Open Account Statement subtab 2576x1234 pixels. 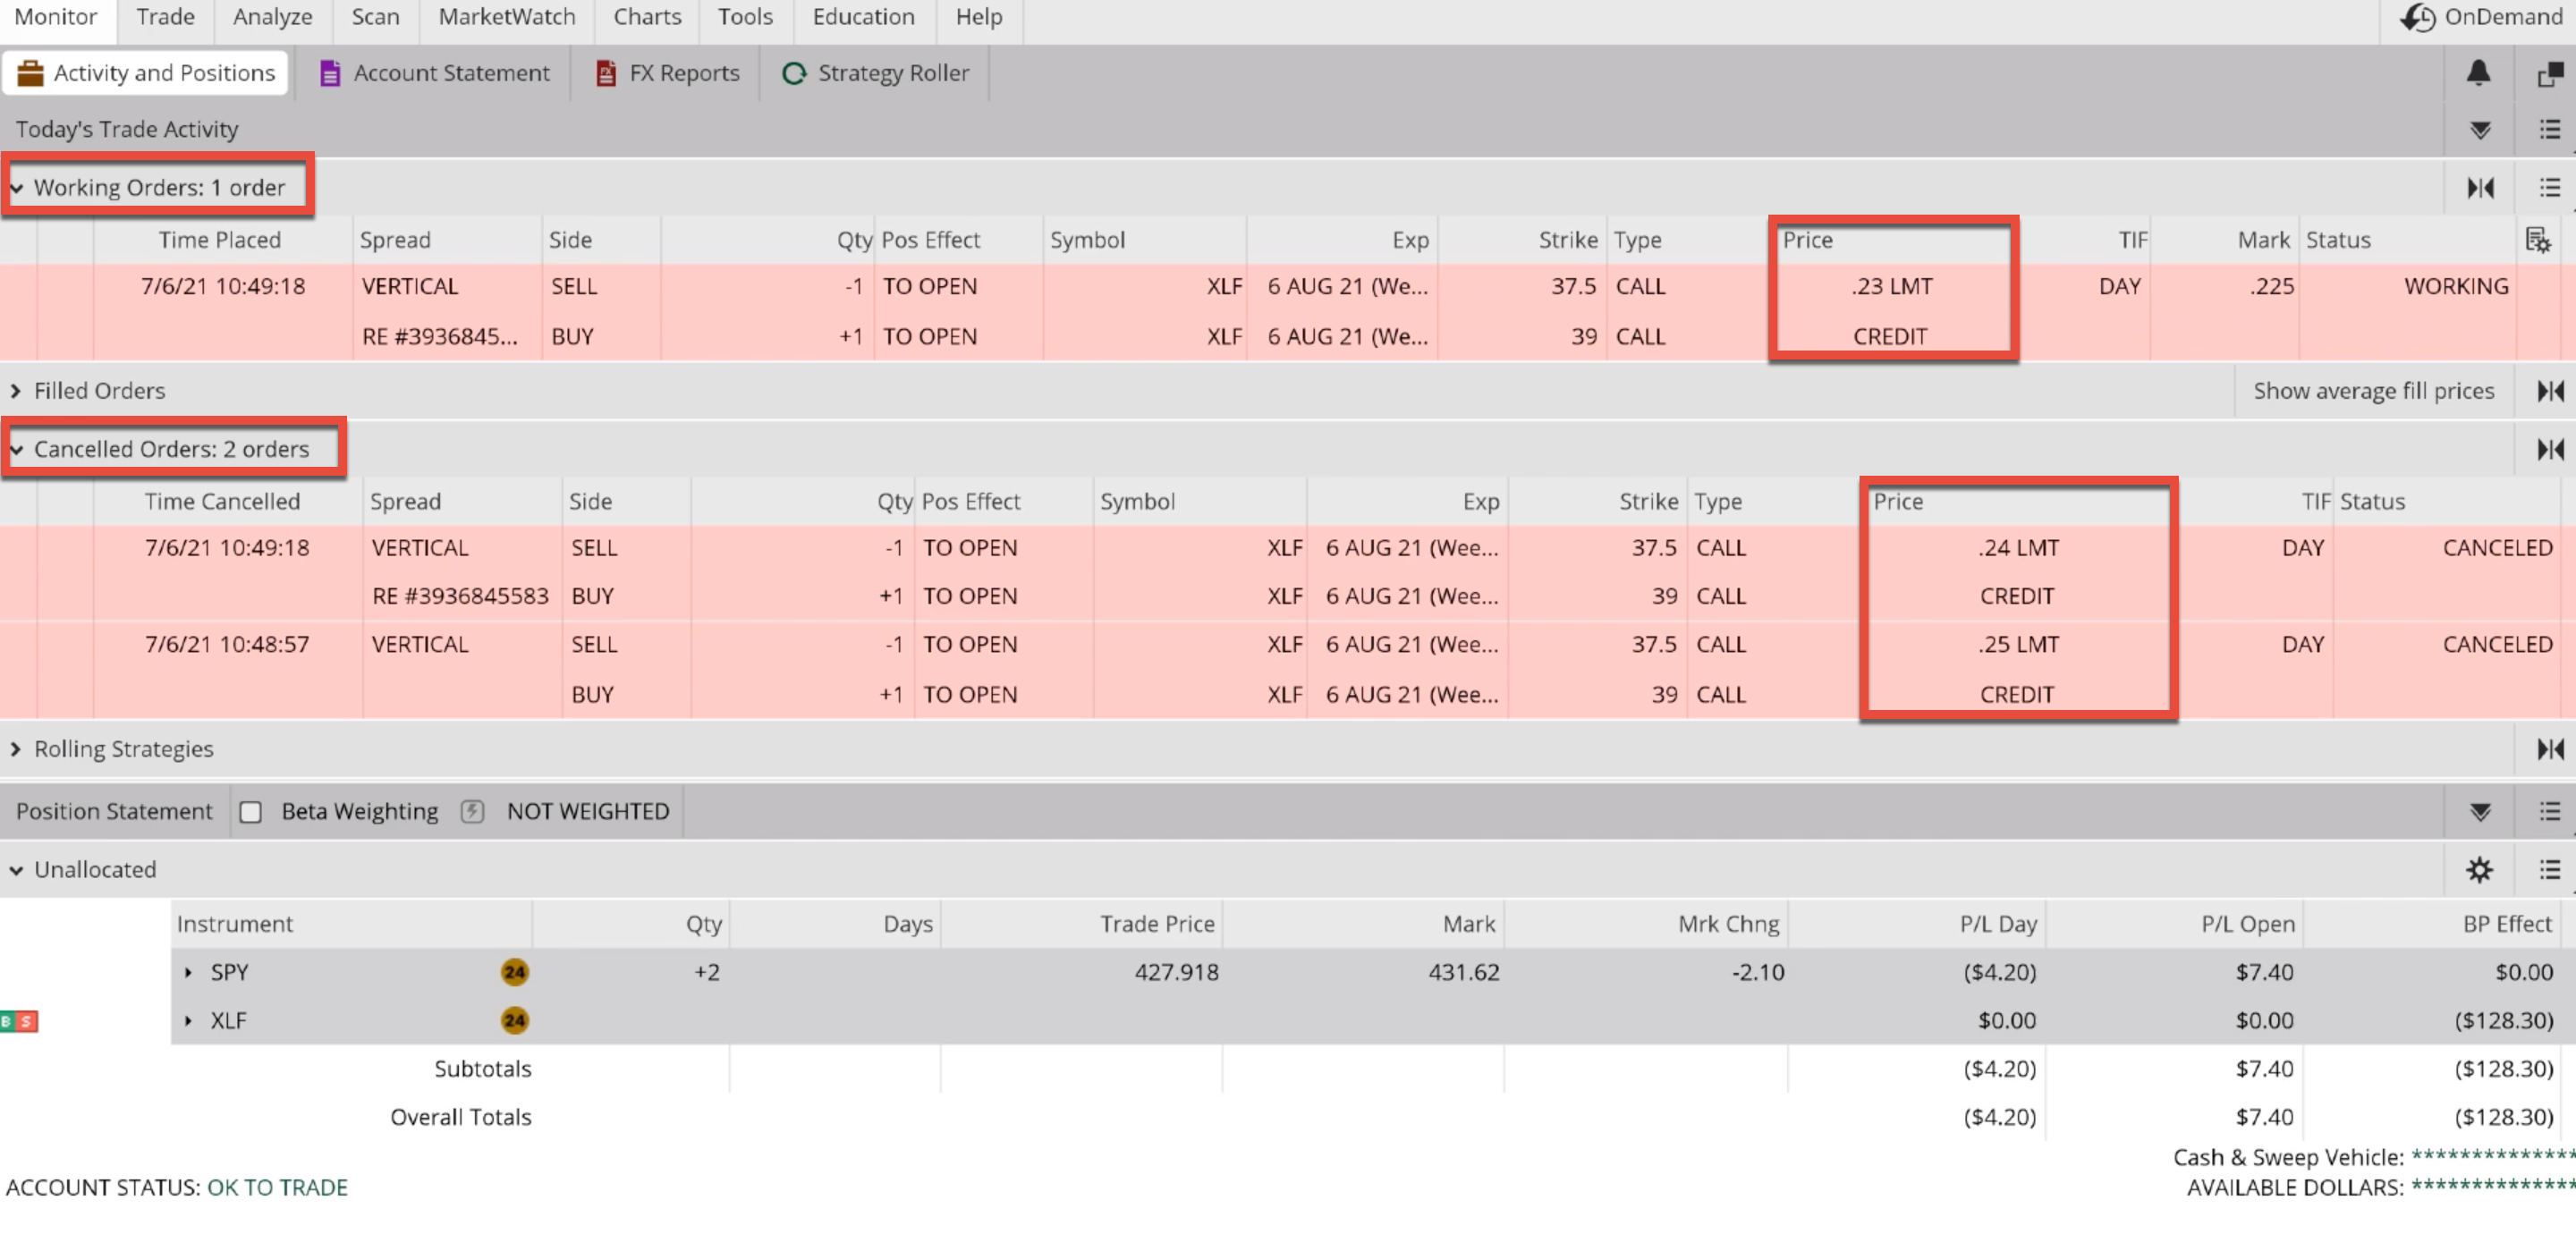pos(435,73)
